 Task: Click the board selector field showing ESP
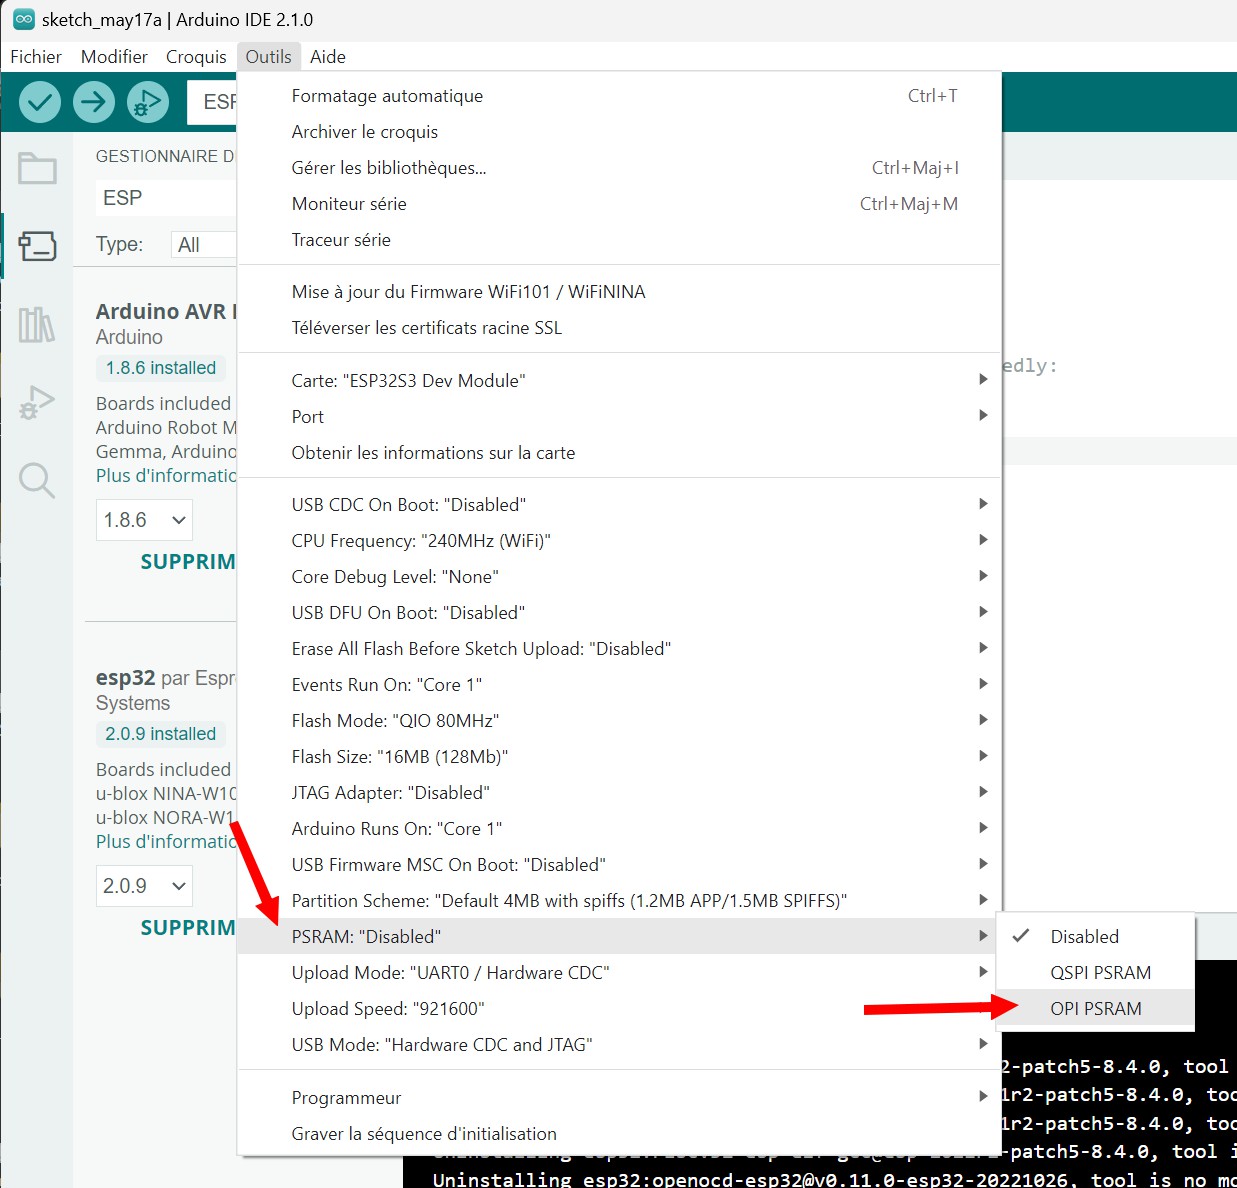212,102
